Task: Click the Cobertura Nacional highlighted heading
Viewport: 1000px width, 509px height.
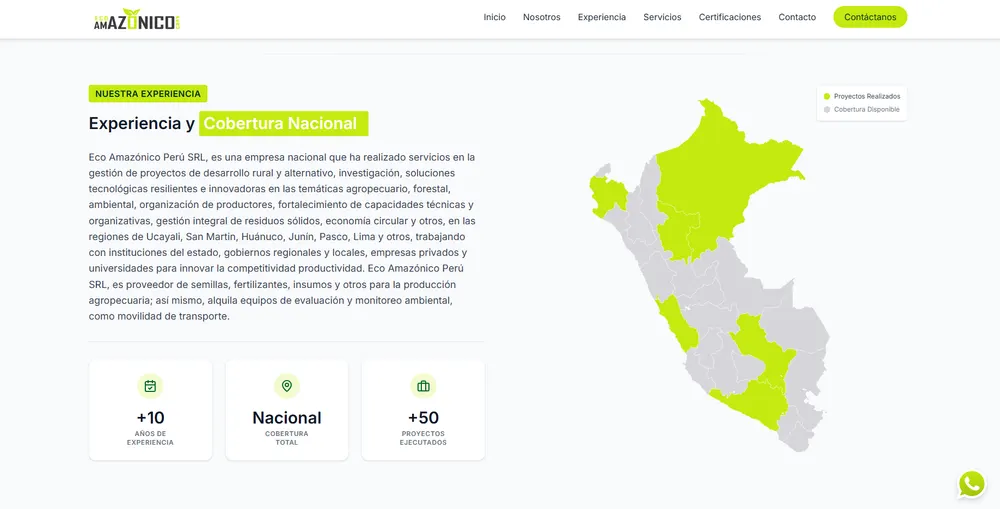Action: point(283,124)
